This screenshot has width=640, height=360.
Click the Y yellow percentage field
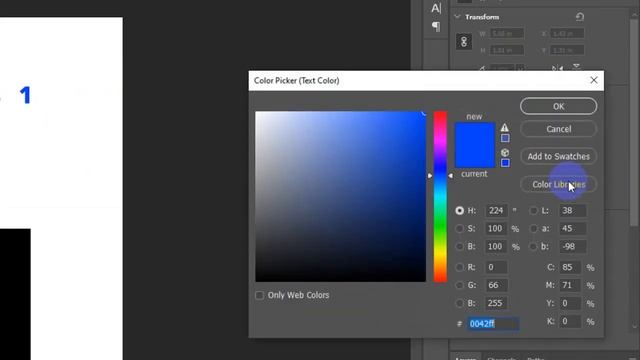pos(570,303)
